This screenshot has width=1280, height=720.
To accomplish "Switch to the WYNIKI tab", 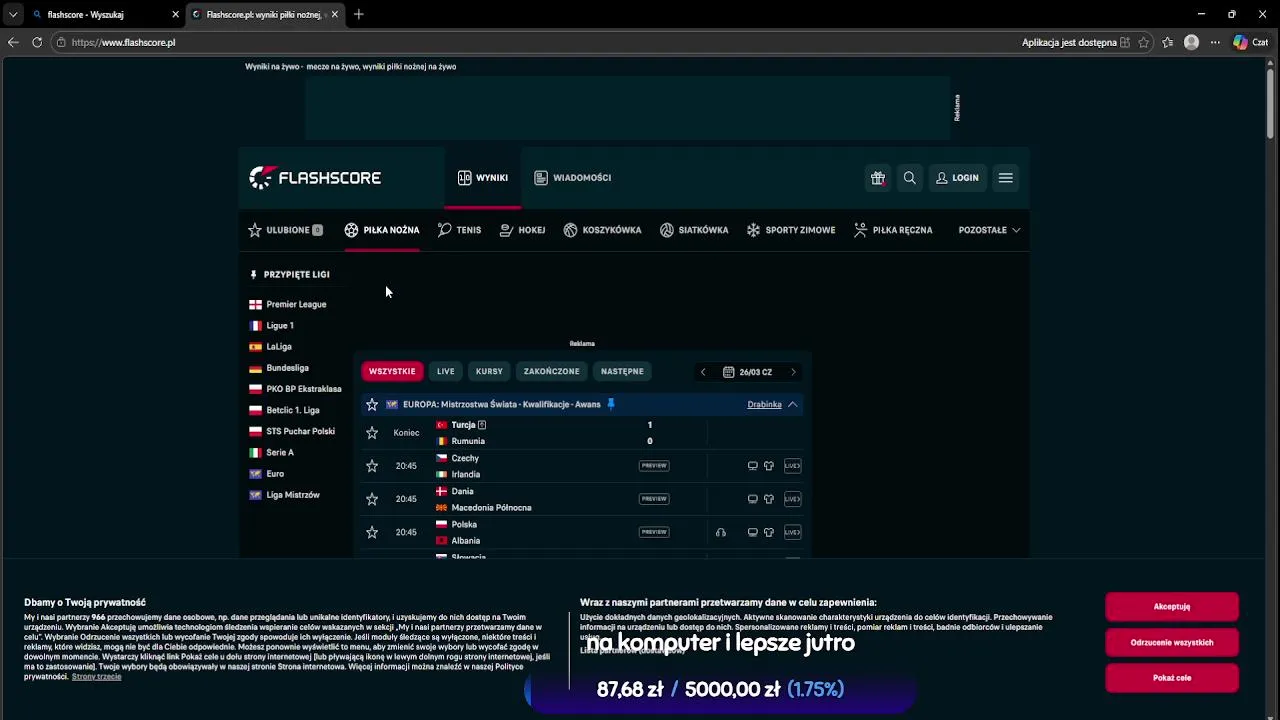I will click(x=483, y=178).
